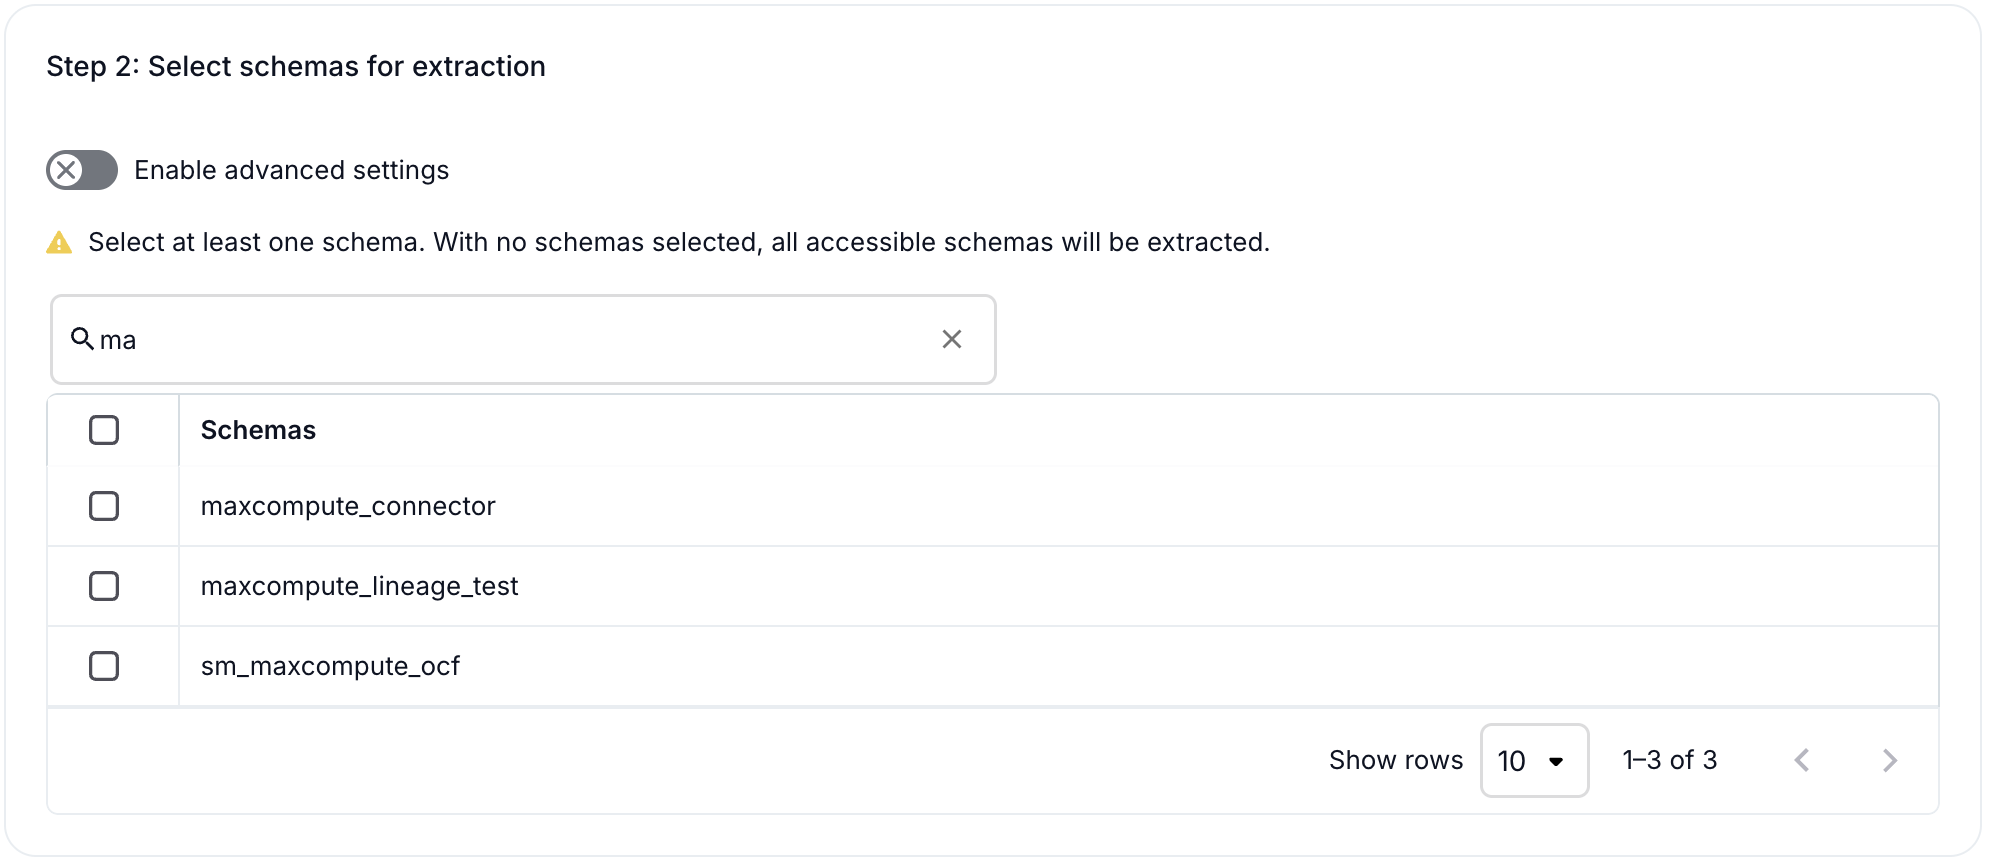Click the Show rows label text
1990x860 pixels.
point(1395,760)
